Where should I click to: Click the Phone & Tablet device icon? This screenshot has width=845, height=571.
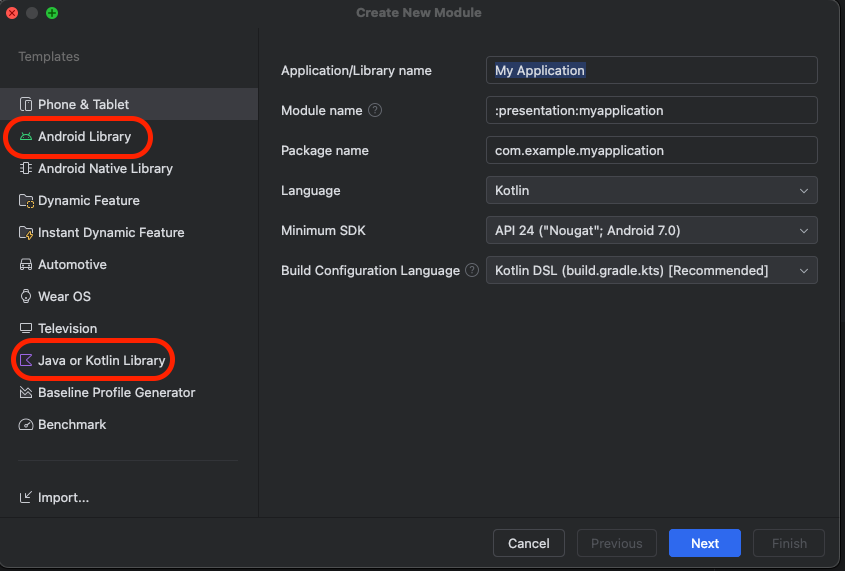click(26, 104)
